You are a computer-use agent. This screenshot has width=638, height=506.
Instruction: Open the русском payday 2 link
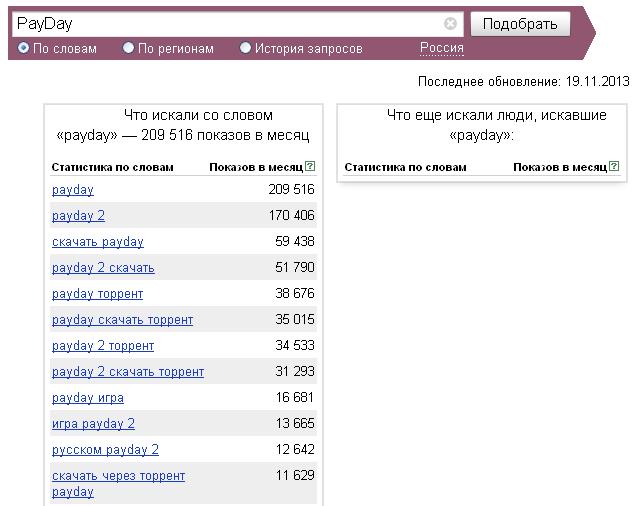pos(105,450)
